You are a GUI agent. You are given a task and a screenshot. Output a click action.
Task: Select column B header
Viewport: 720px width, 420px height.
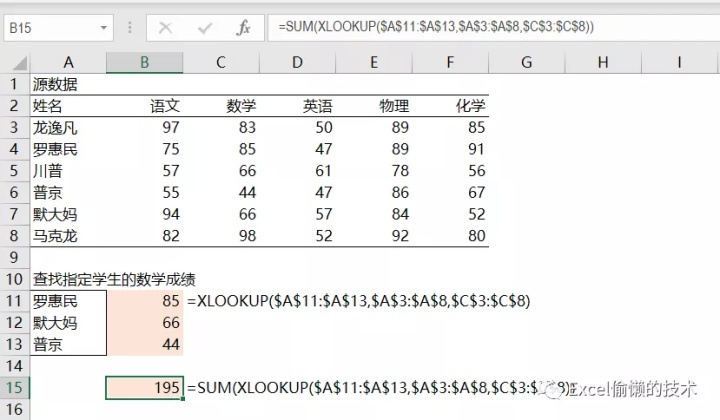point(145,62)
